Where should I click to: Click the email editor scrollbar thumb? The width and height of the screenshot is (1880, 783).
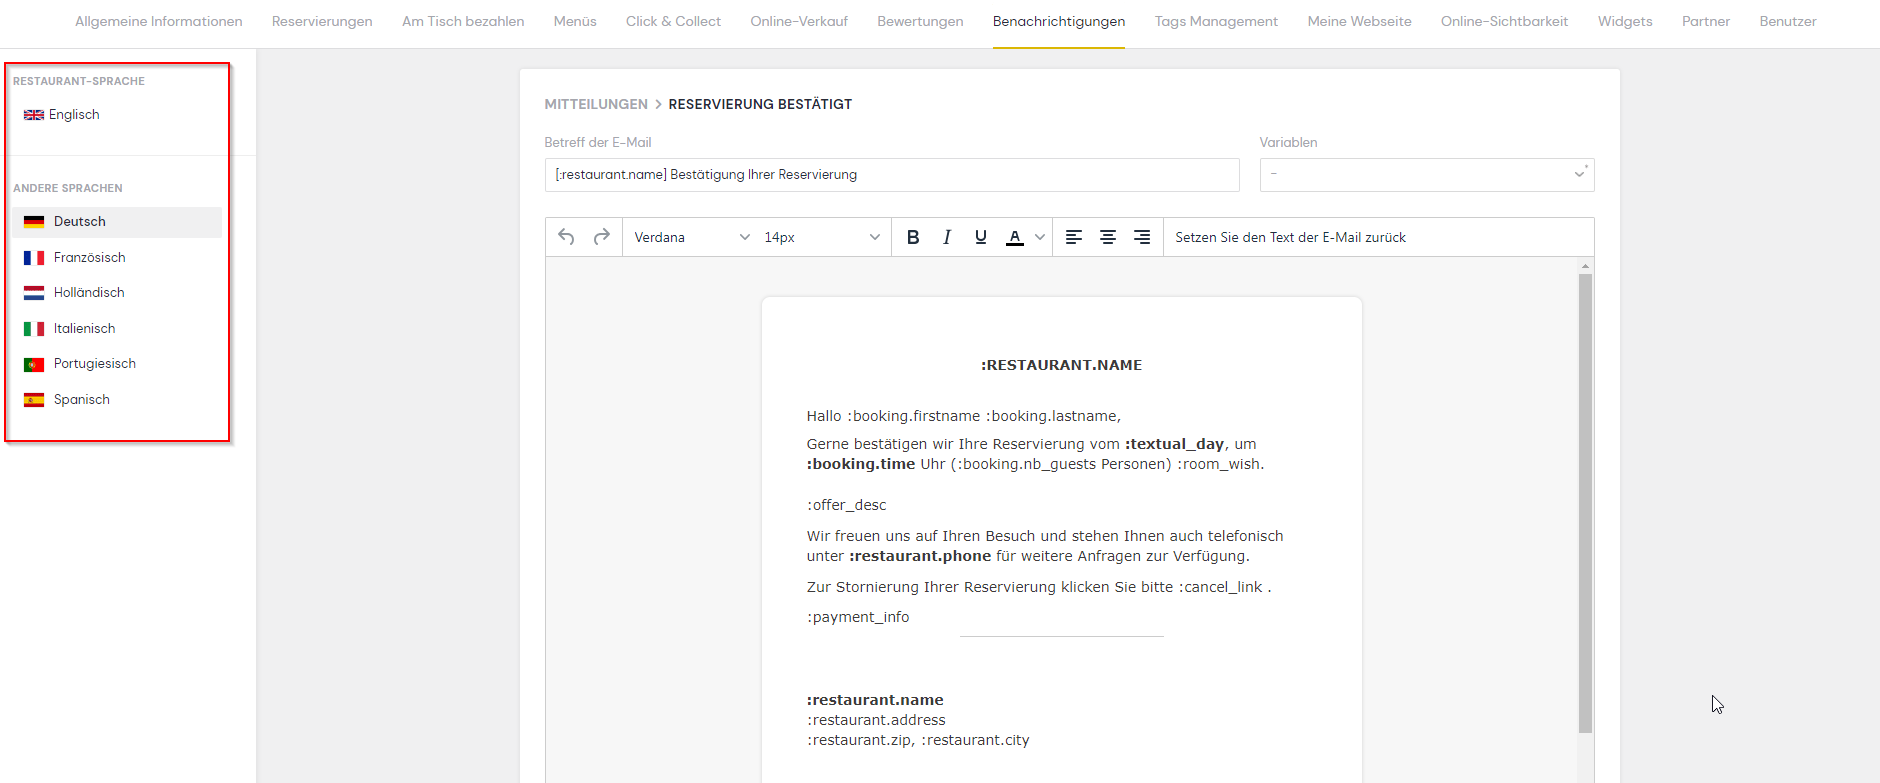[x=1585, y=503]
